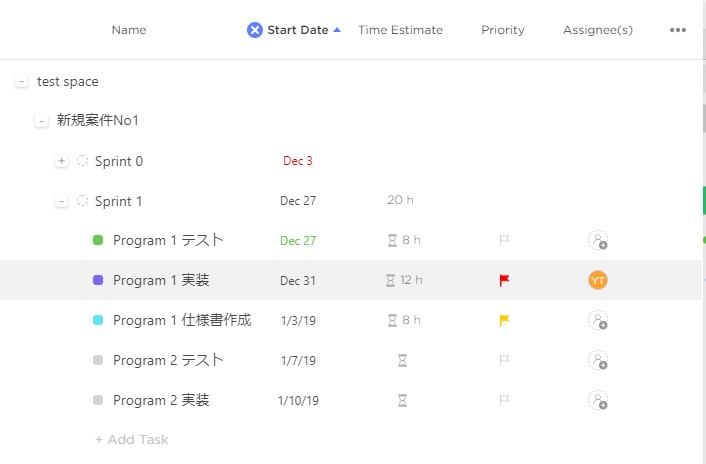Click the + Add Task button
Viewport: 706px width, 464px height.
131,439
